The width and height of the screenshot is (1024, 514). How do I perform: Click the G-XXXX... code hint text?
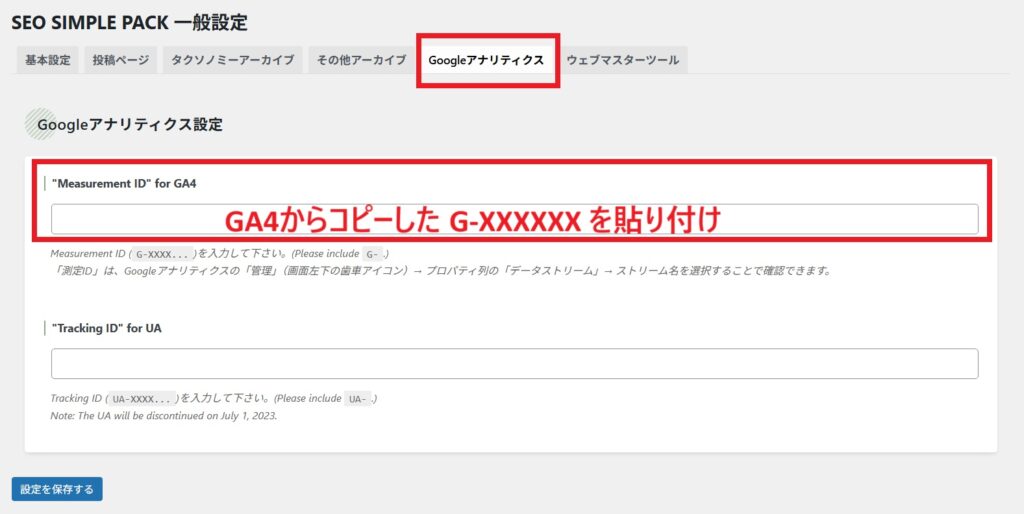click(163, 254)
